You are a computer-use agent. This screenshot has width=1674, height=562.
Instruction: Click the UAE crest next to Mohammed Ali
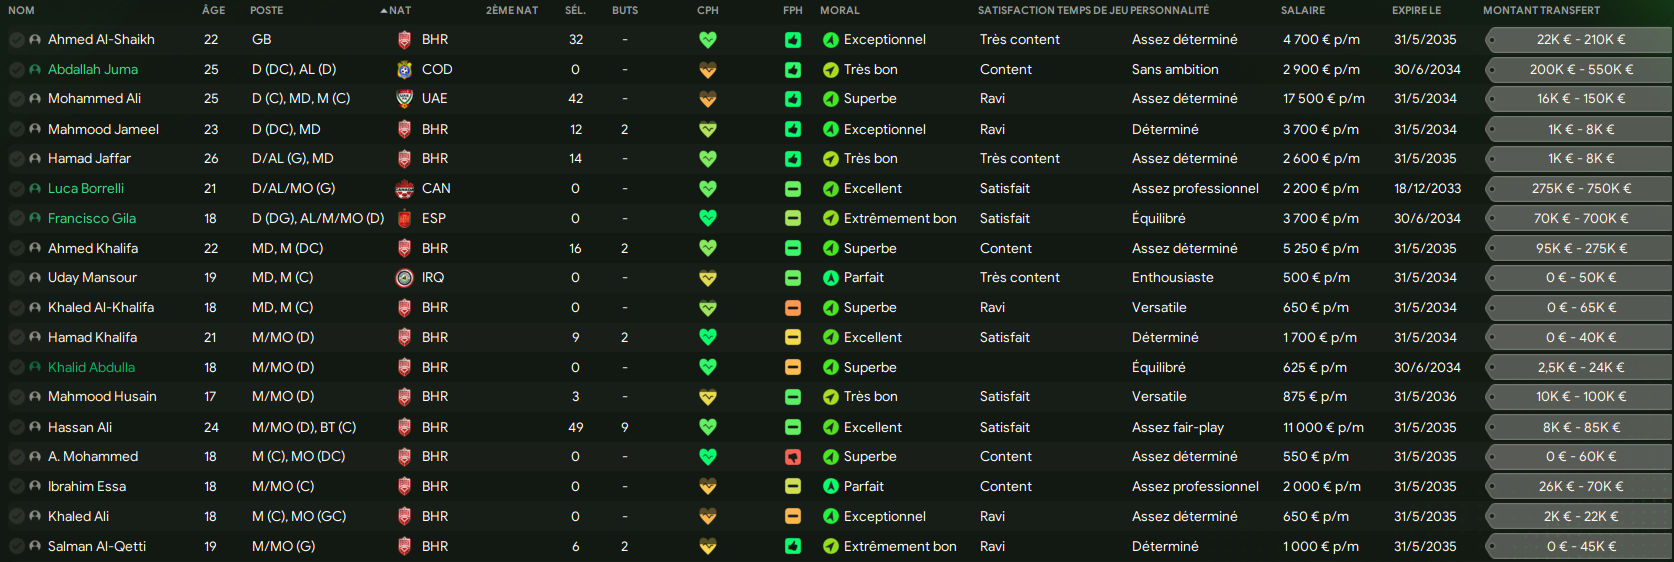[404, 99]
